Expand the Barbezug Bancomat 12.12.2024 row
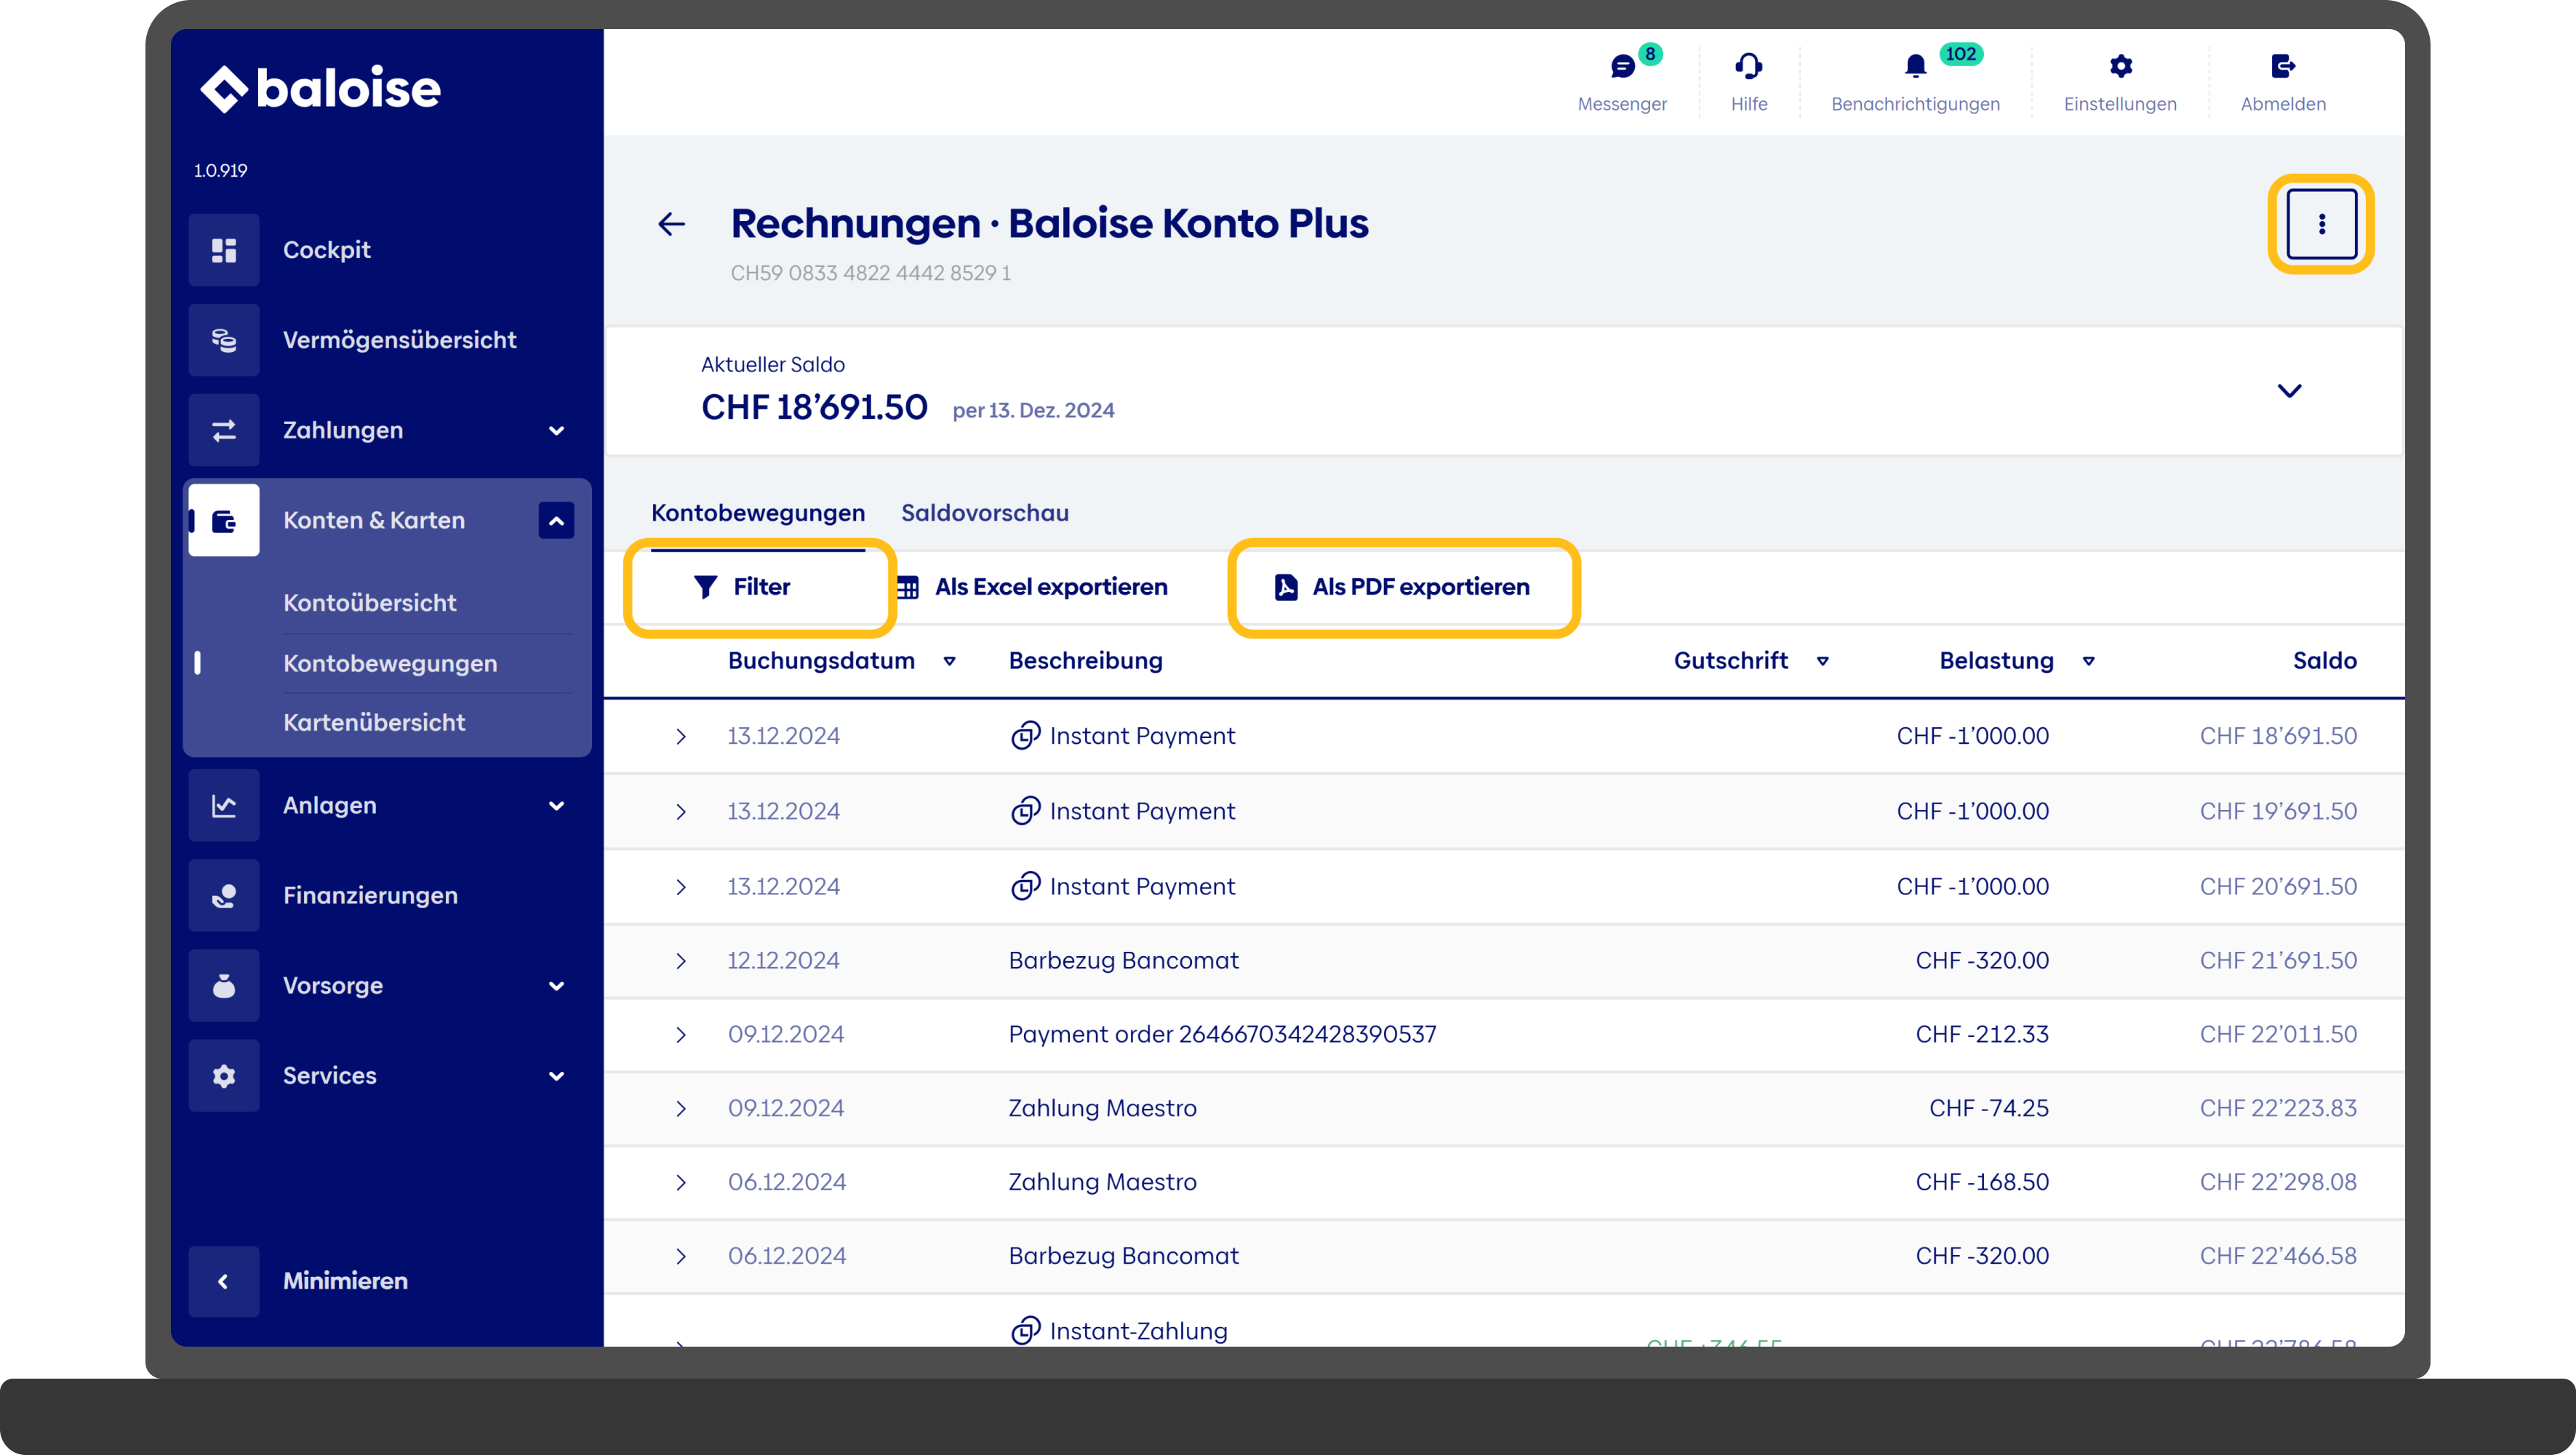Viewport: 2576px width, 1455px height. click(x=681, y=961)
